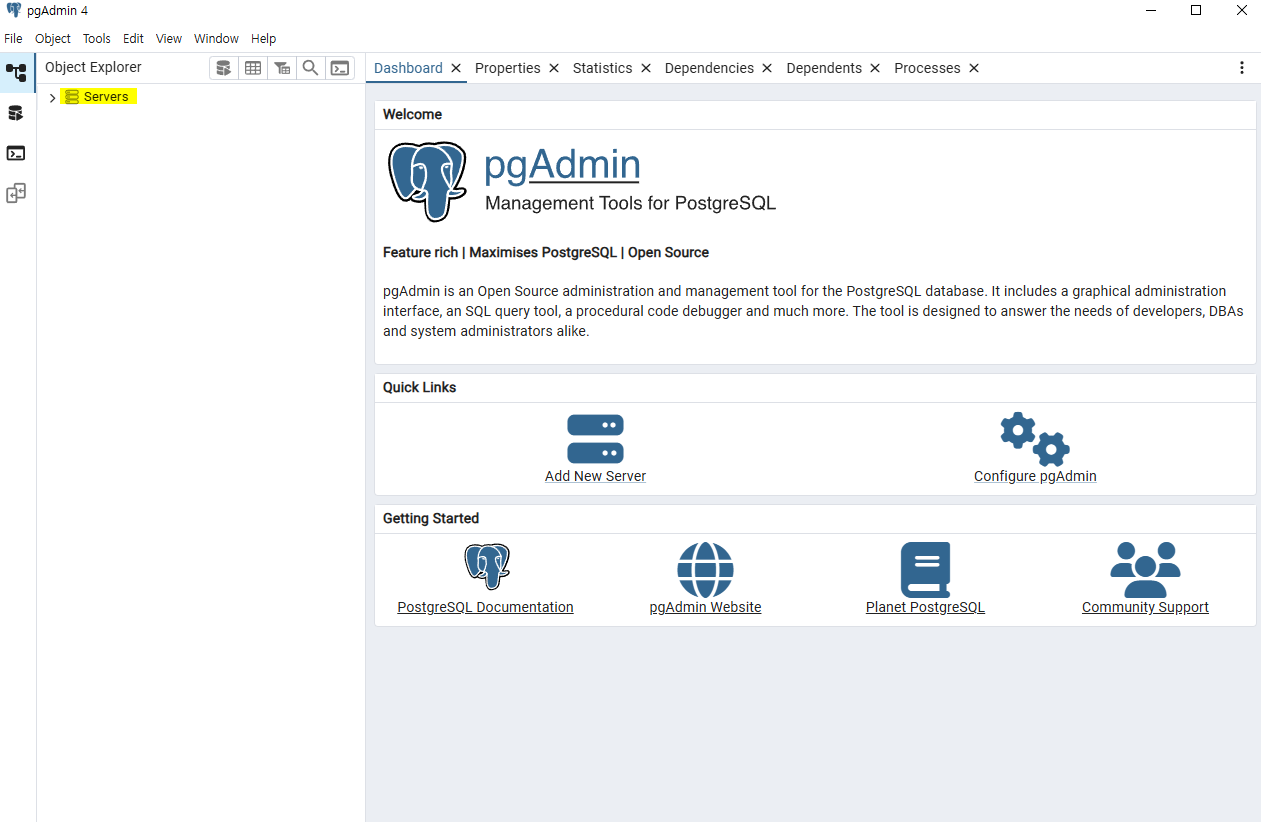This screenshot has width=1261, height=822.
Task: Select the Servers tree item
Action: pyautogui.click(x=106, y=97)
